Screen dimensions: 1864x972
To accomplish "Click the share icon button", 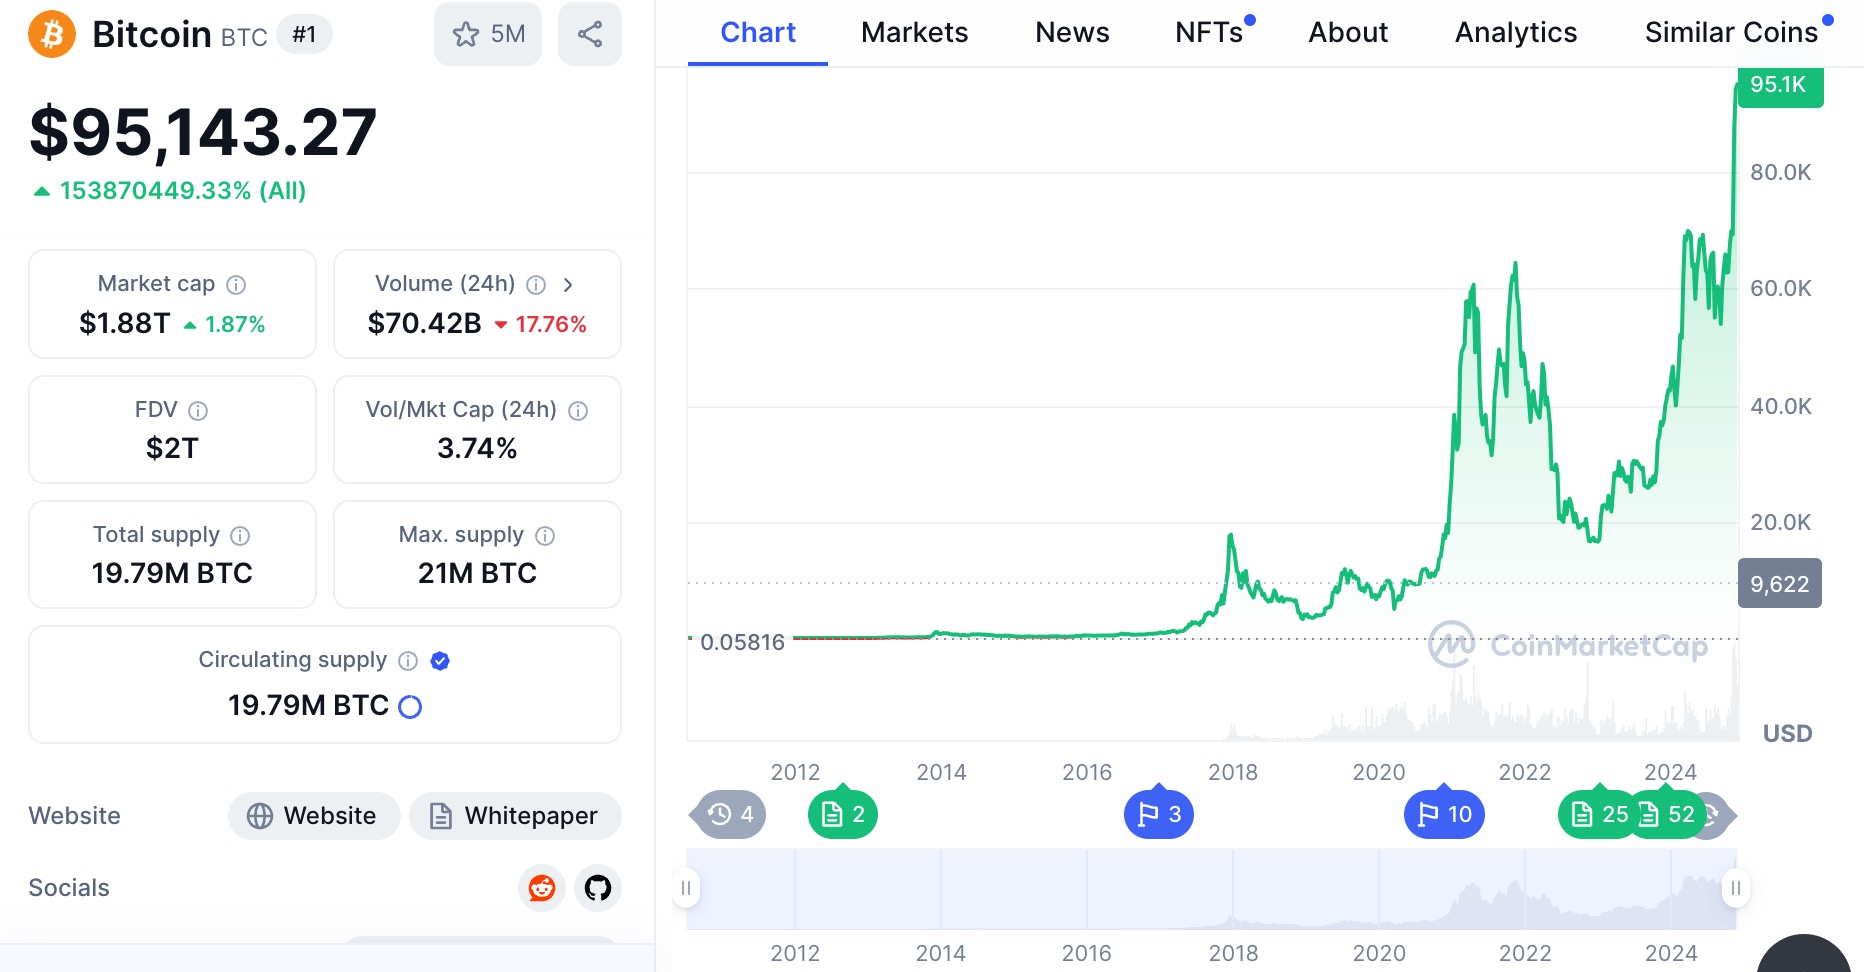I will [x=590, y=35].
